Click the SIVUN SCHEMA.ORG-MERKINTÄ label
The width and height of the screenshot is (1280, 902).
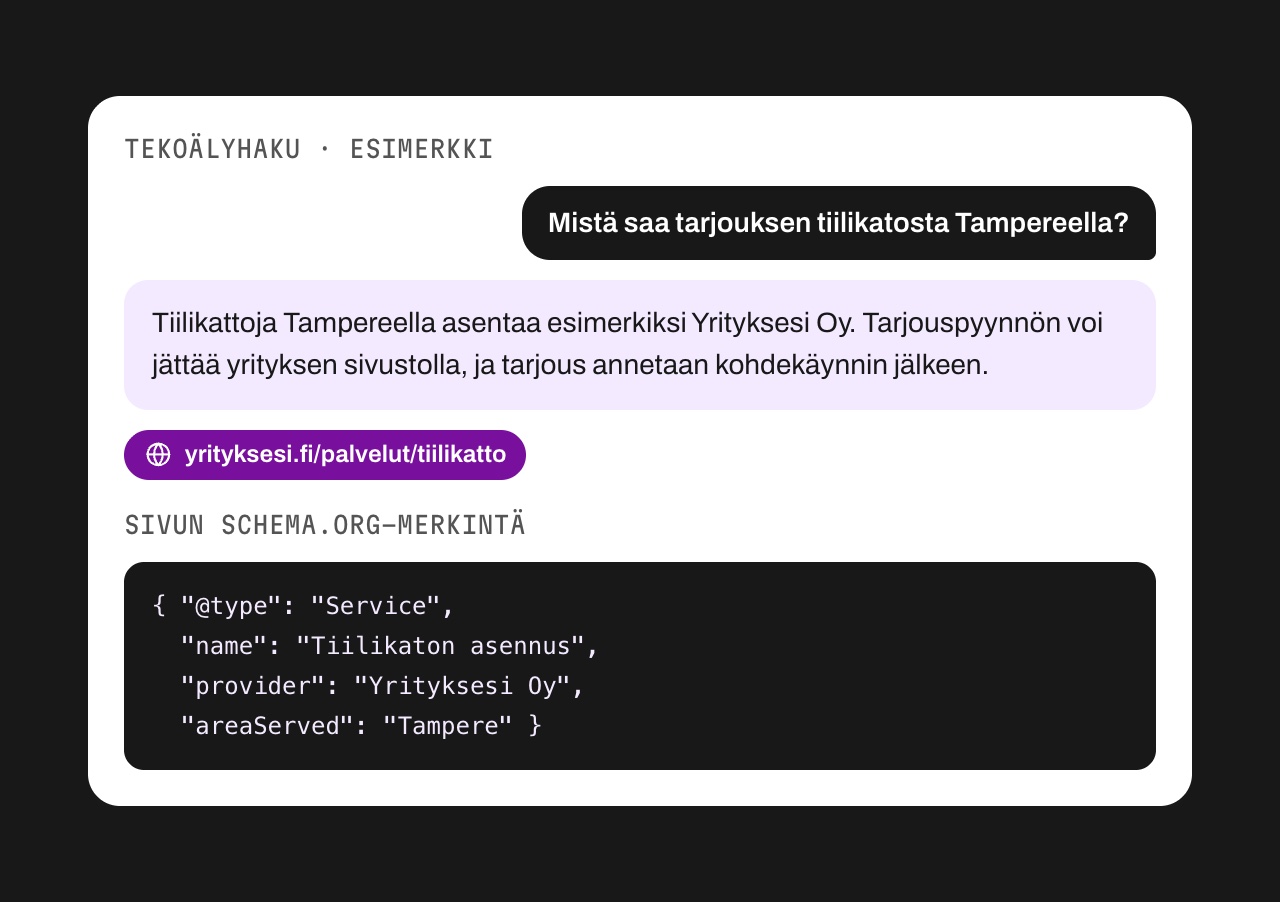pos(325,525)
